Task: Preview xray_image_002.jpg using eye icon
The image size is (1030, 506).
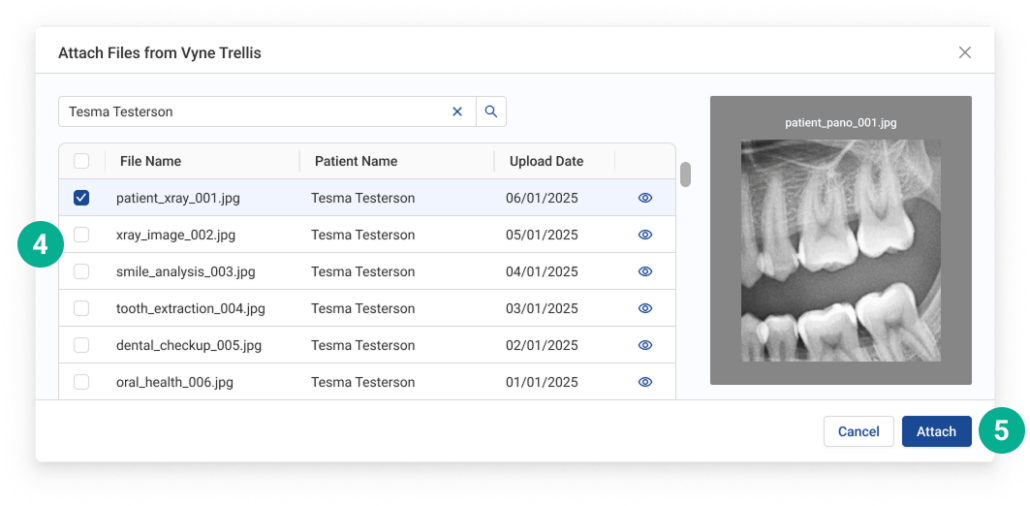Action: tap(645, 235)
